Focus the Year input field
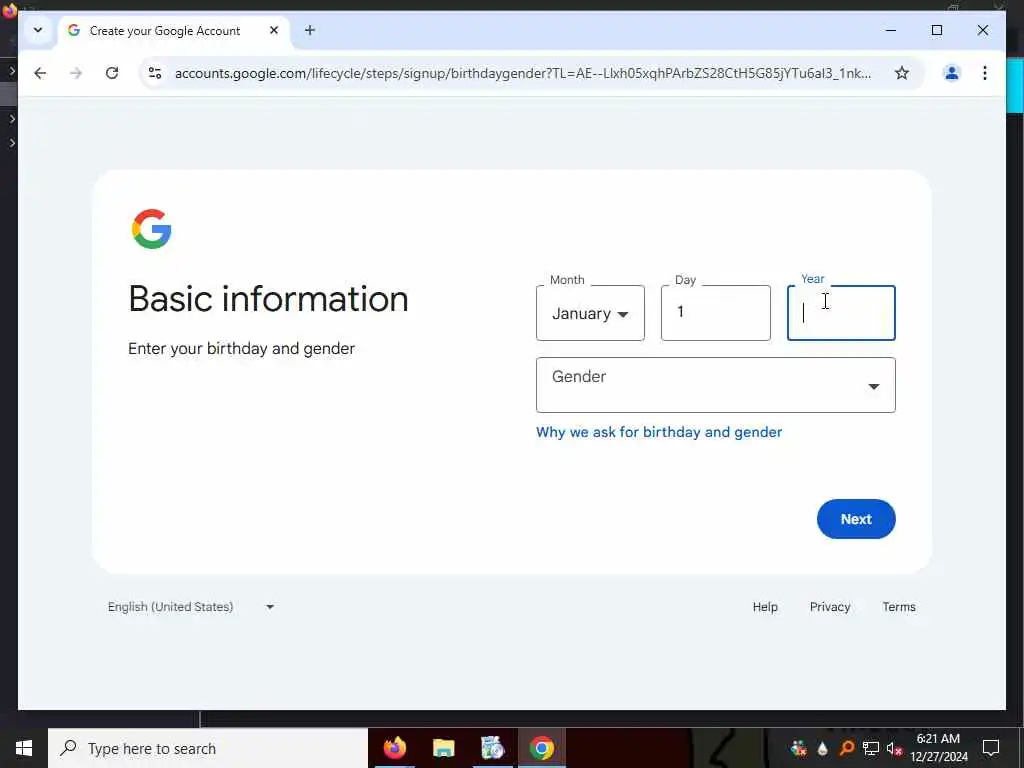 [841, 313]
